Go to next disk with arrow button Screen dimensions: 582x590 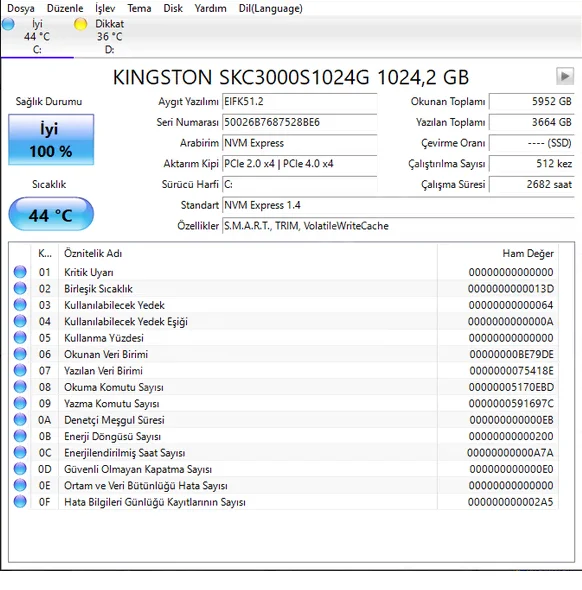pyautogui.click(x=565, y=76)
